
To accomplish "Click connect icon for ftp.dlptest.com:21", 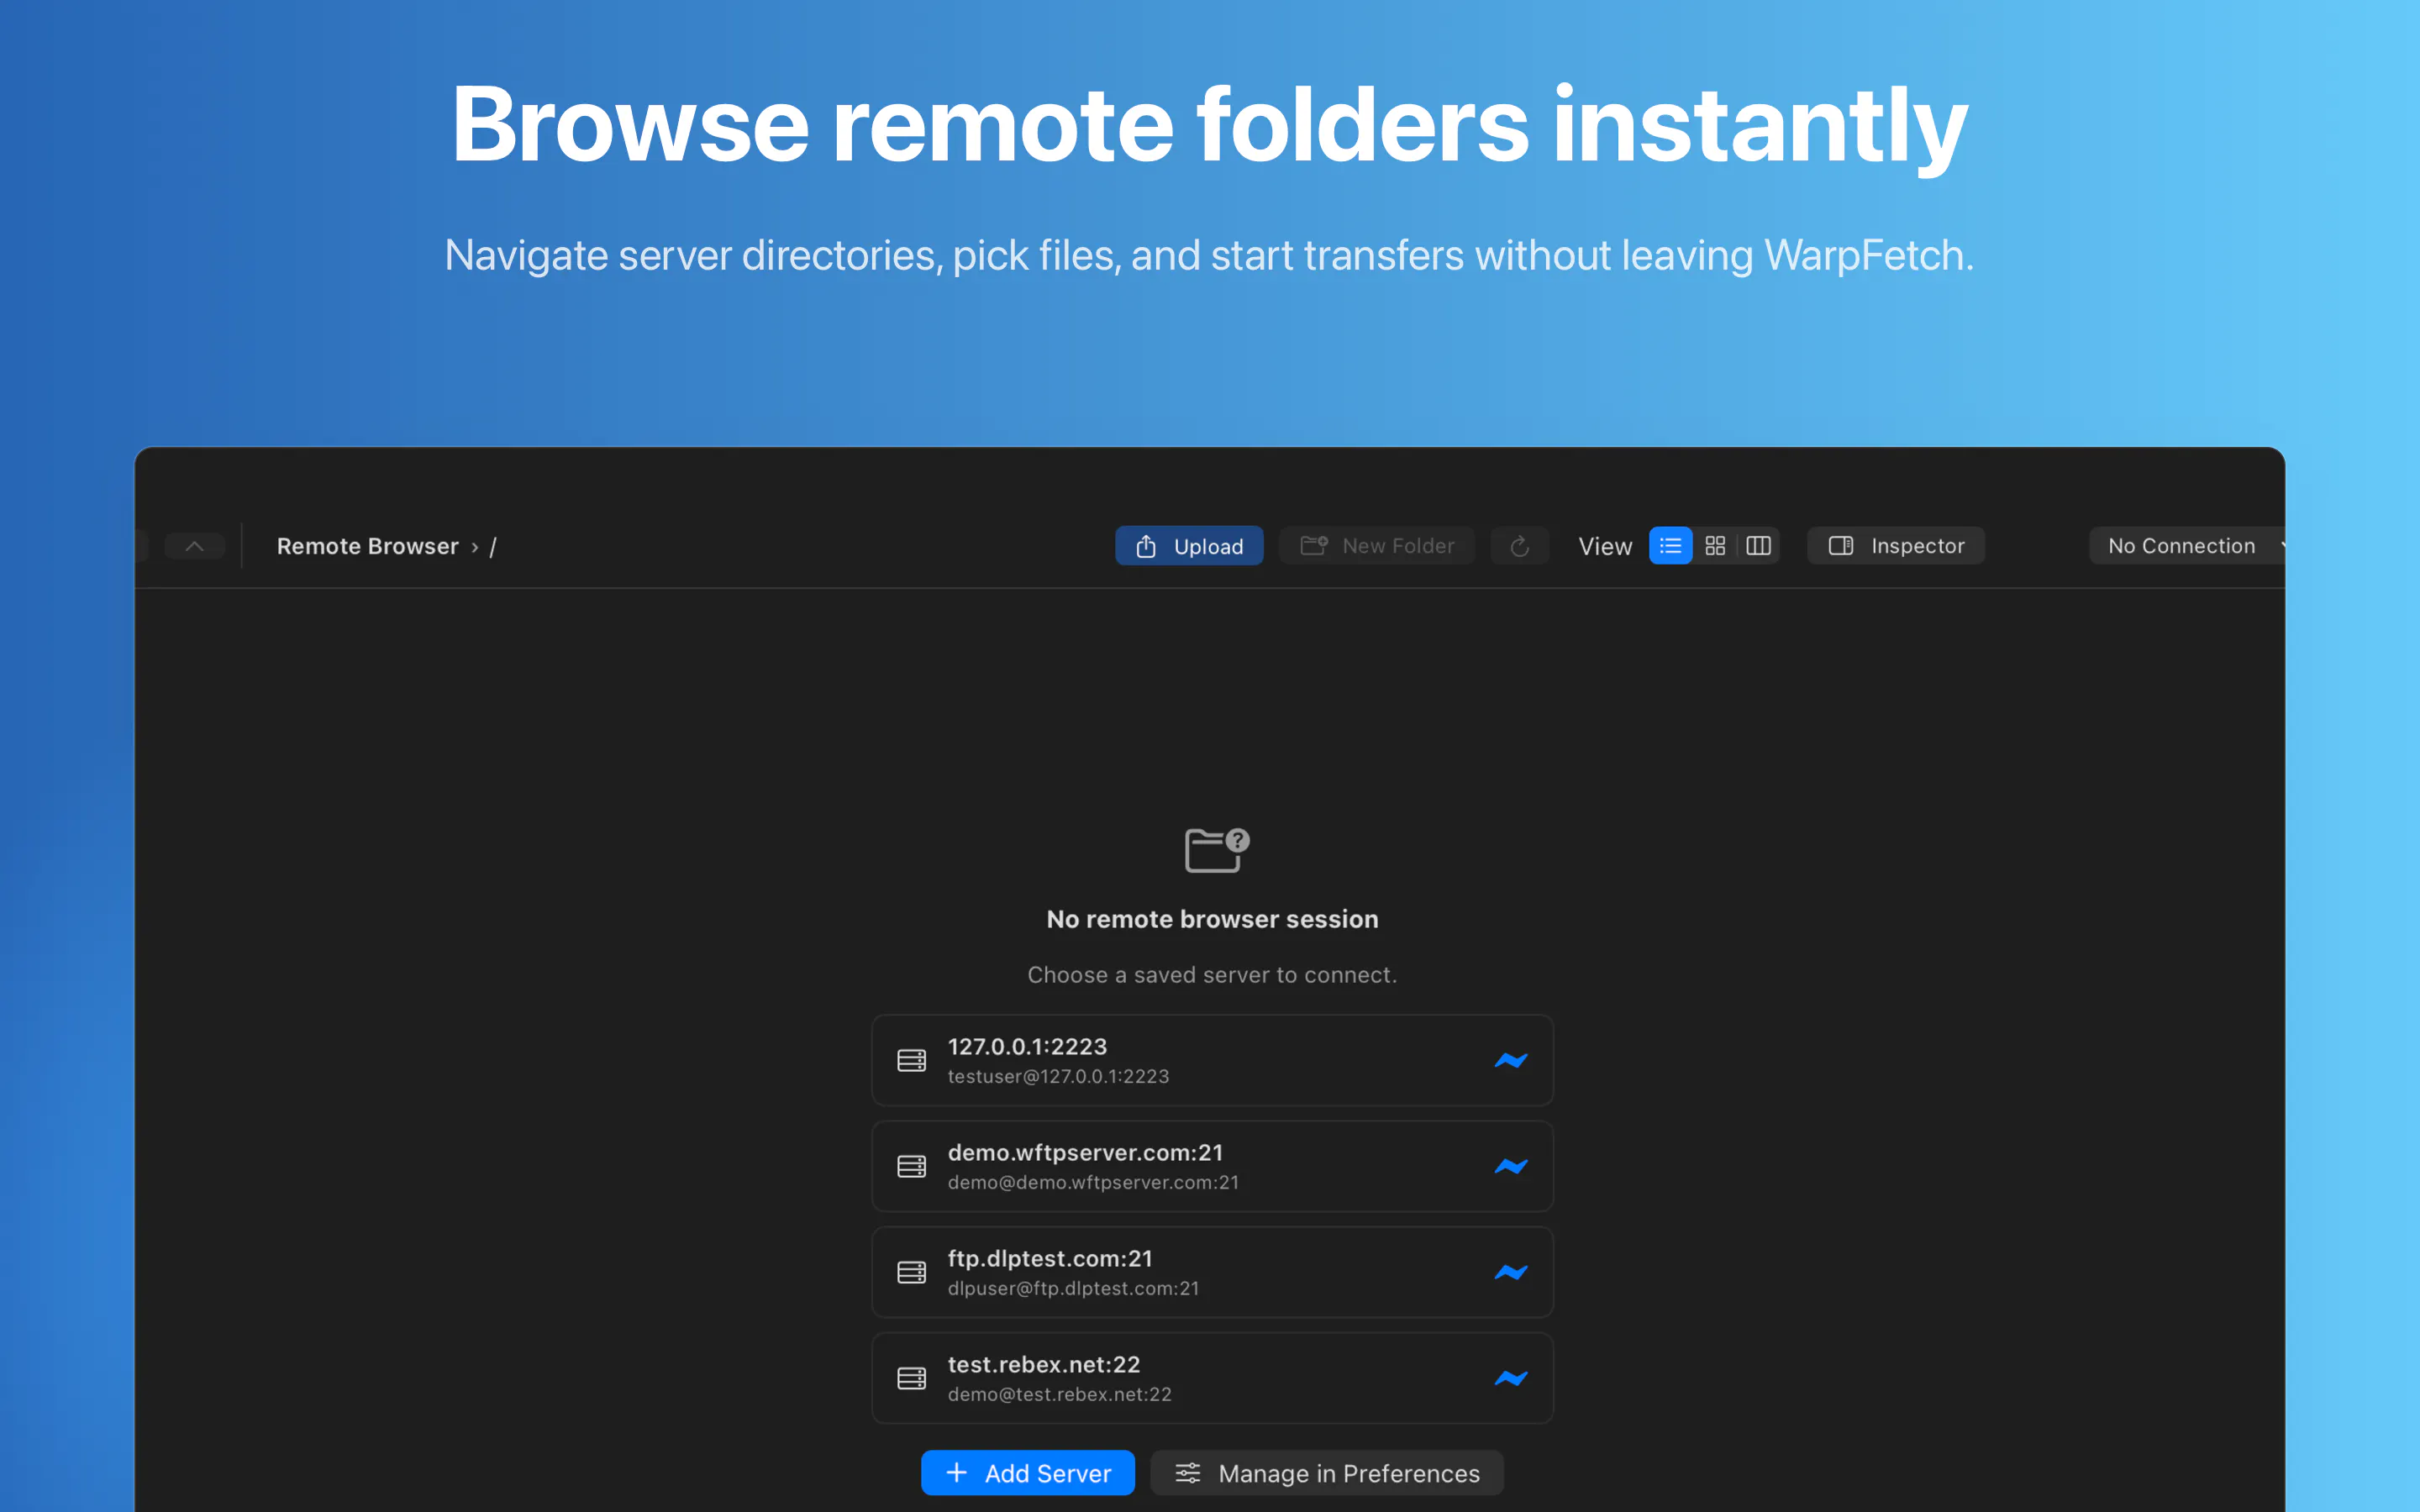I will pyautogui.click(x=1511, y=1272).
